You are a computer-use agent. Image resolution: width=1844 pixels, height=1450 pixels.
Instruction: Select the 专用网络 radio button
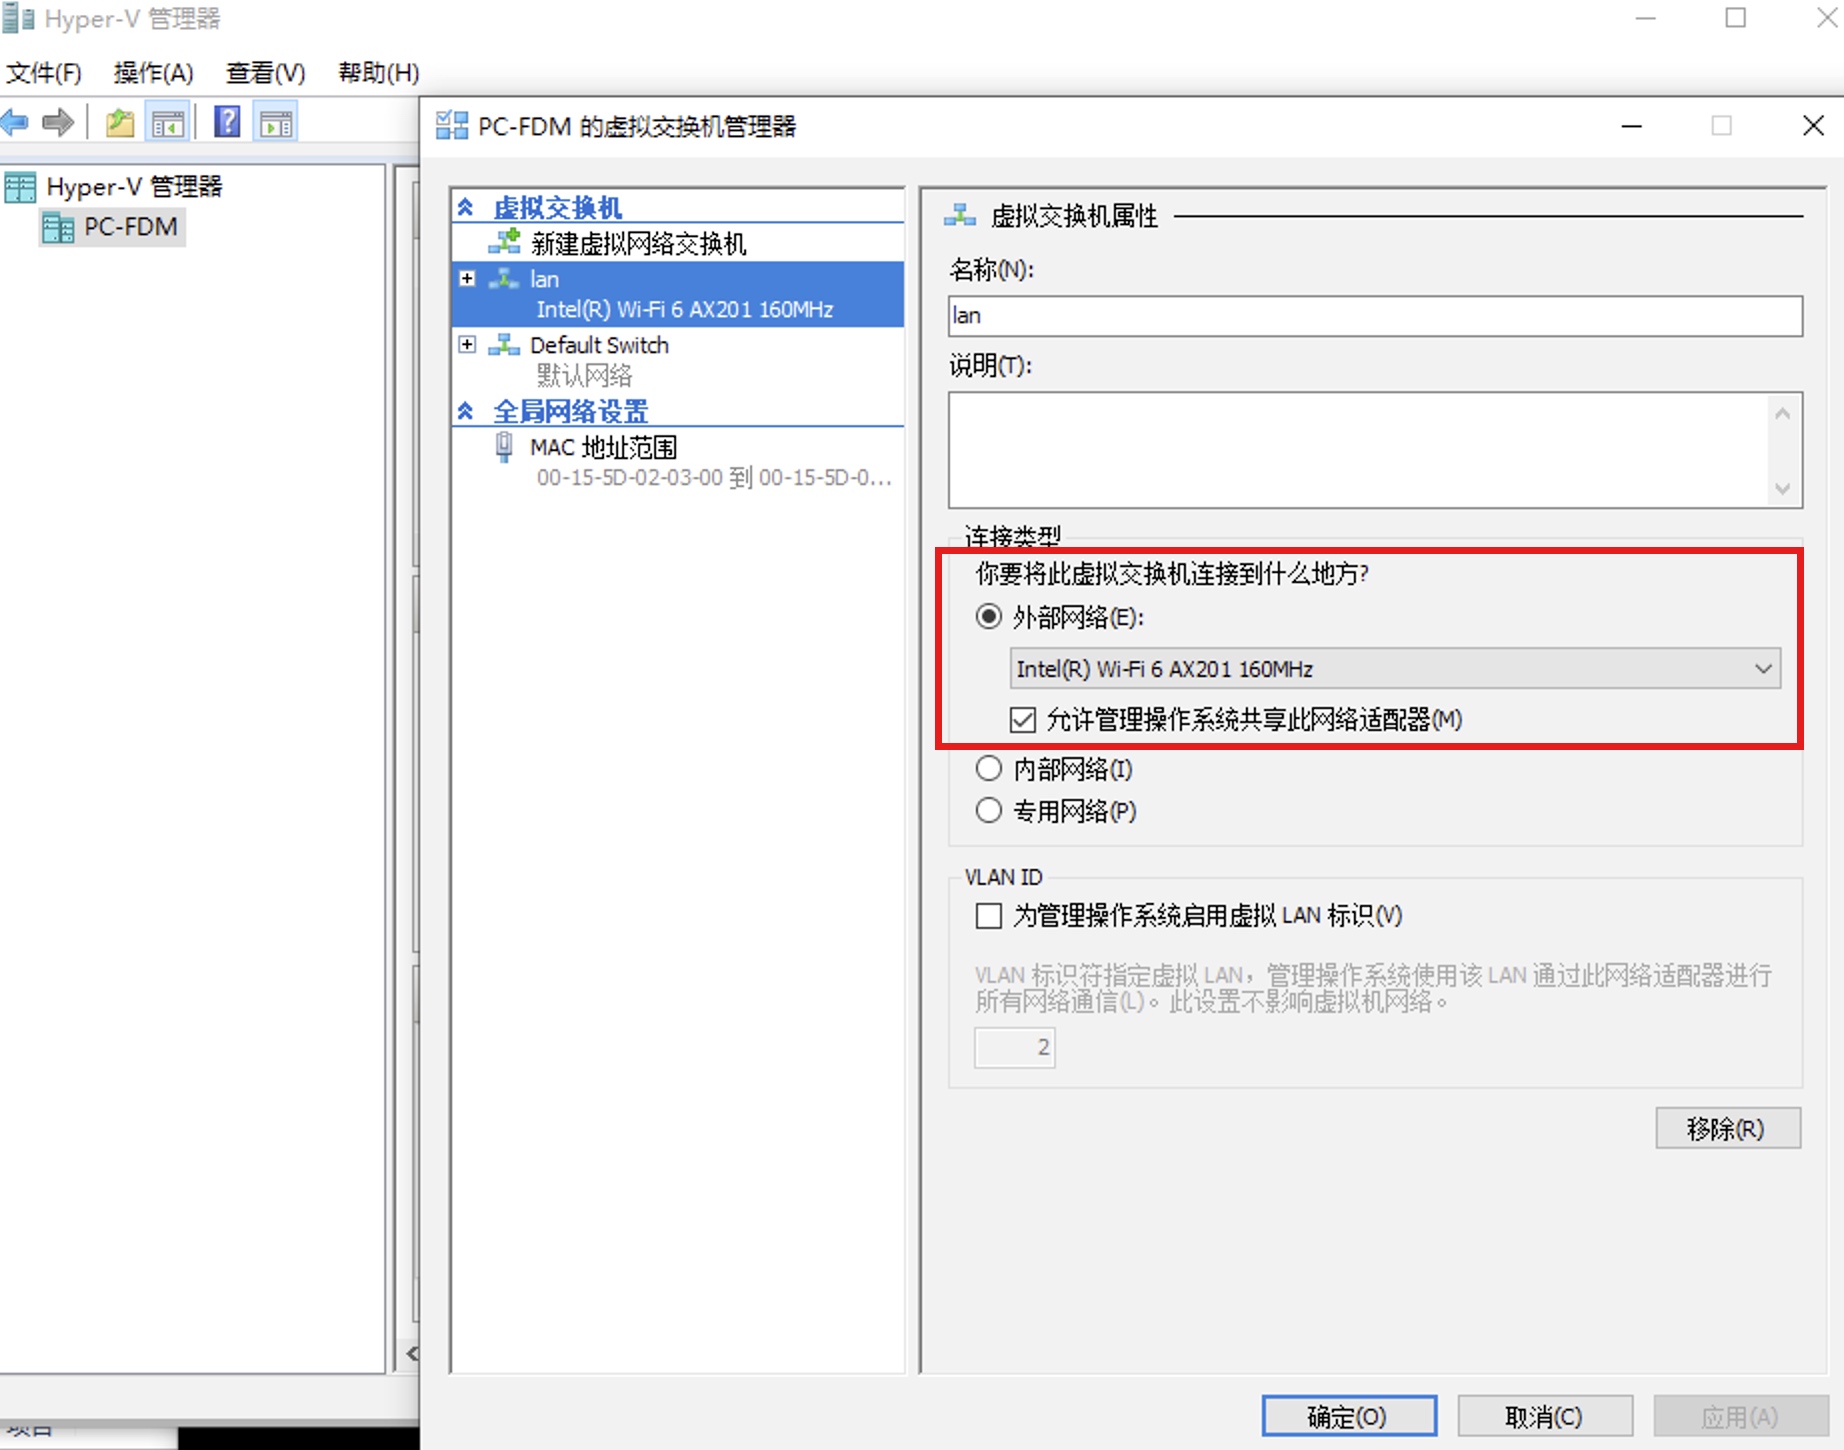coord(989,811)
